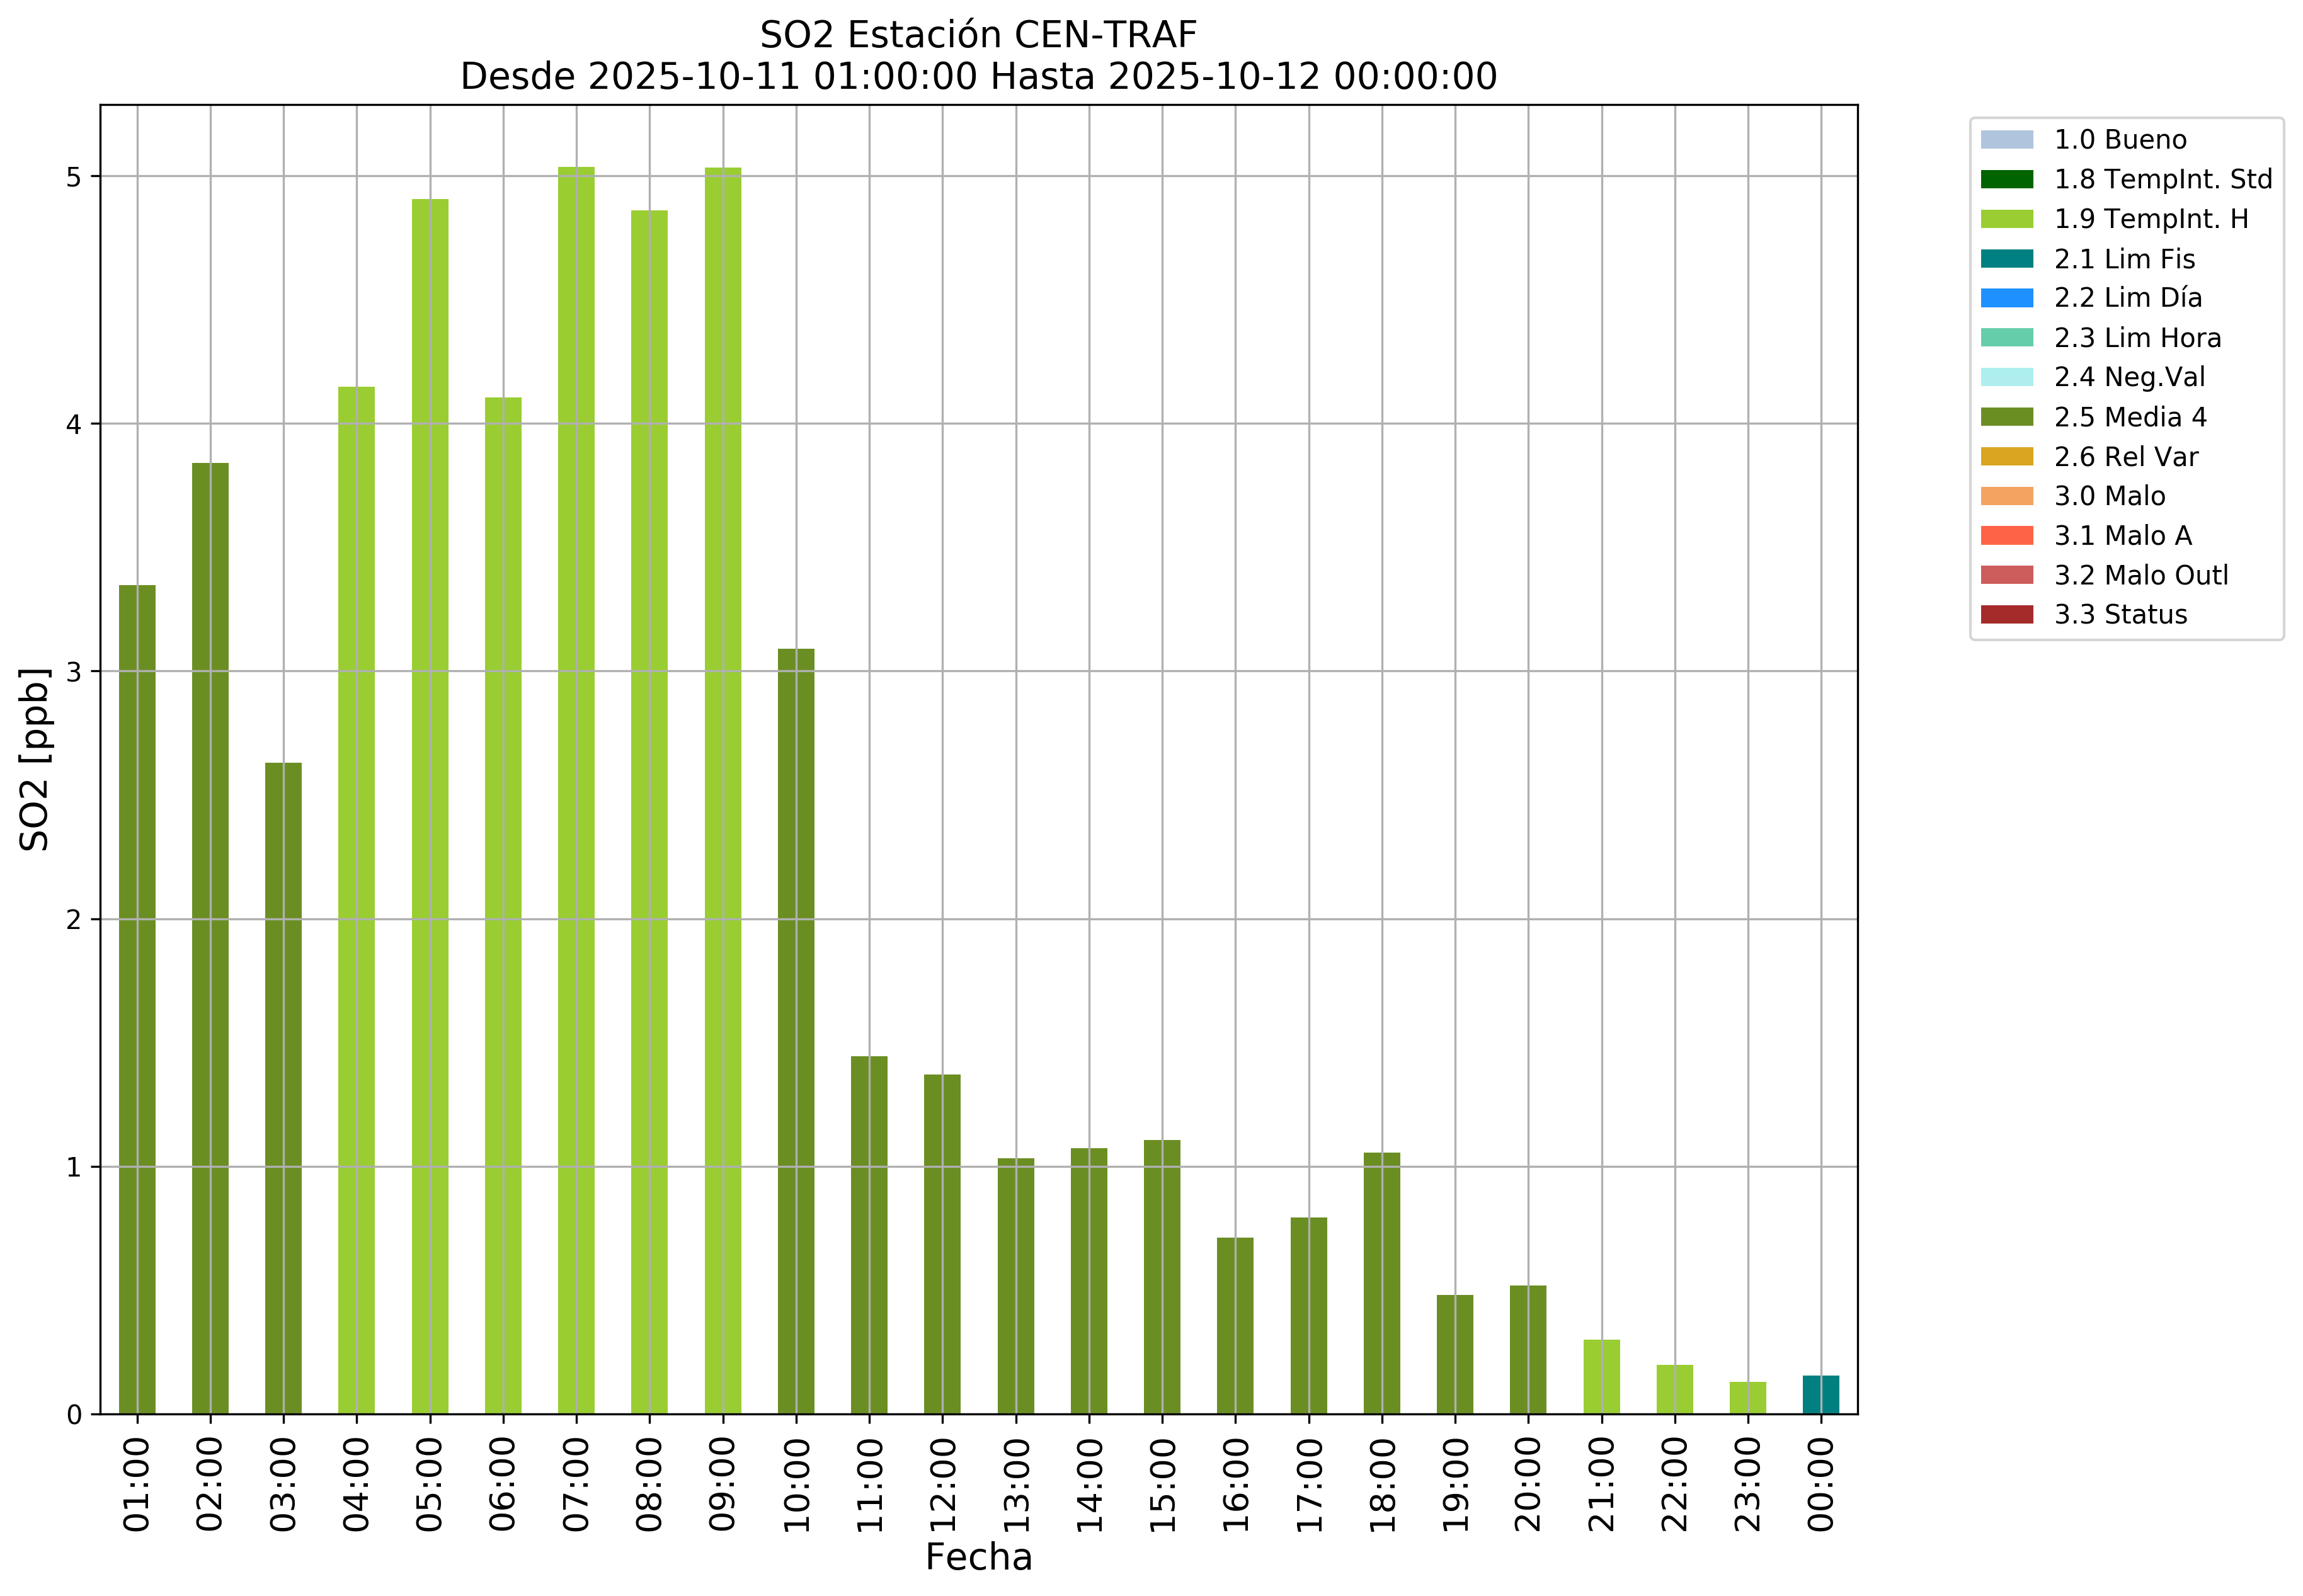Click the chart title SO2 Estación CEN-TRAF
This screenshot has height=1596, width=2303.
[x=977, y=35]
